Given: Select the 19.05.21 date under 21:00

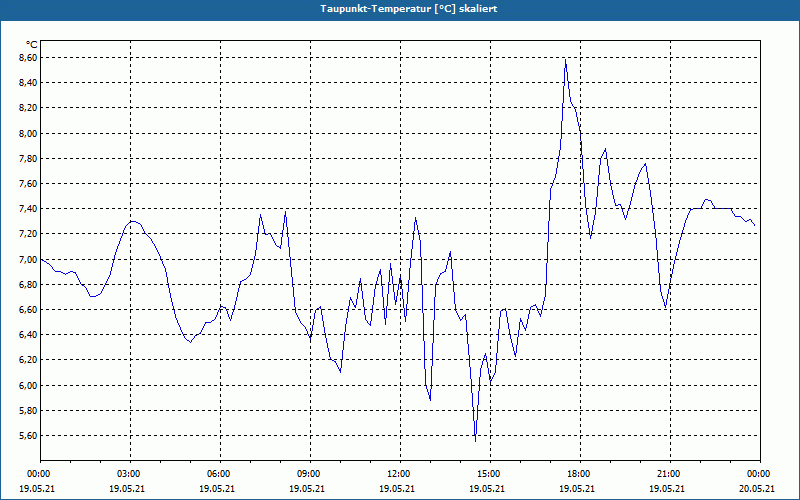Looking at the screenshot, I should click(667, 488).
